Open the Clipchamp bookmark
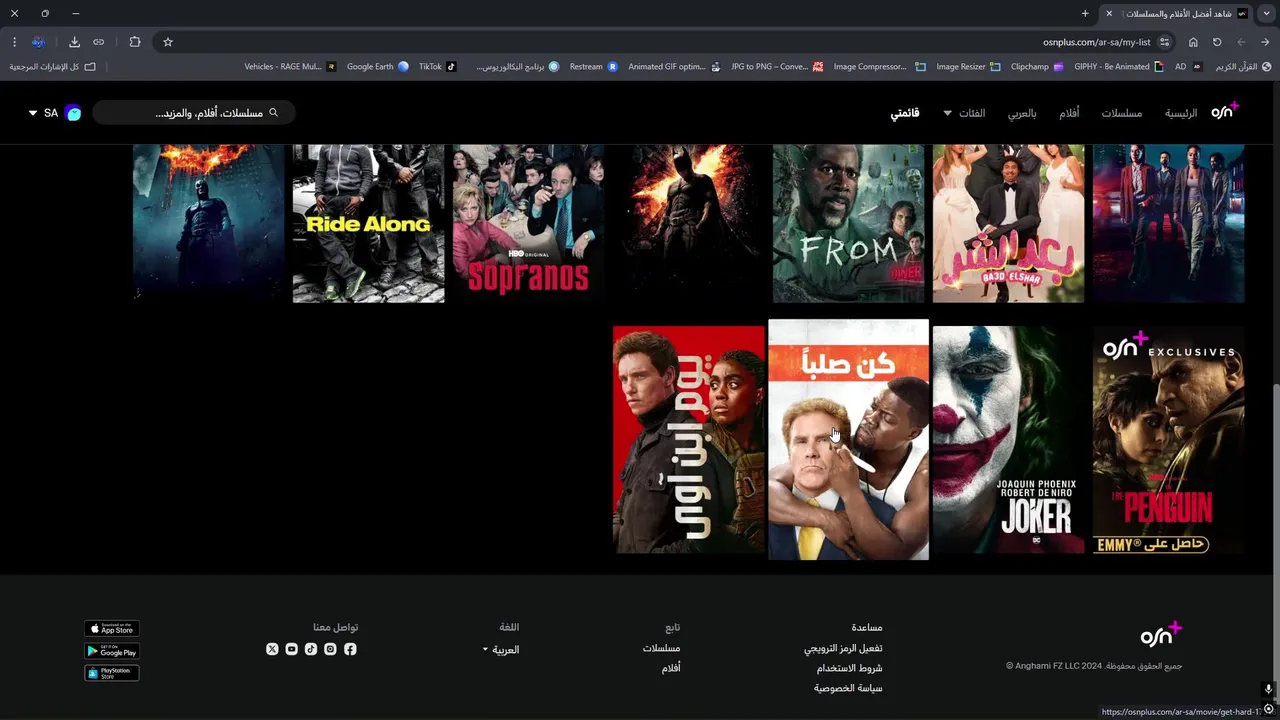The height and width of the screenshot is (720, 1280). pyautogui.click(x=1036, y=67)
